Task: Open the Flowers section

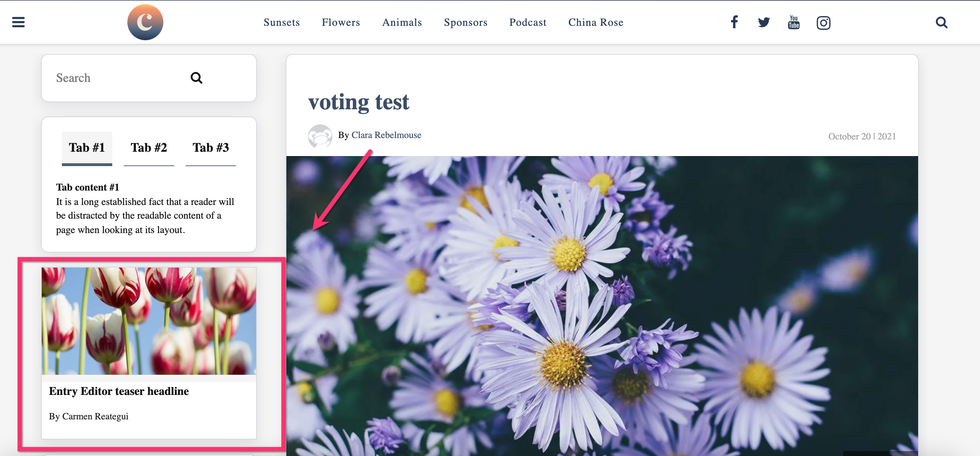Action: 341,22
